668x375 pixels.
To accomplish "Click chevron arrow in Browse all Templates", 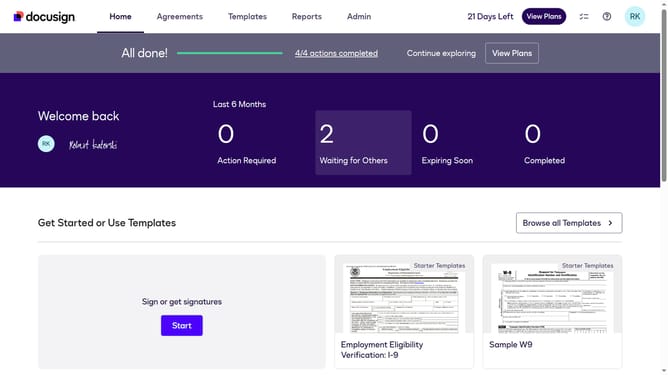I will point(610,223).
